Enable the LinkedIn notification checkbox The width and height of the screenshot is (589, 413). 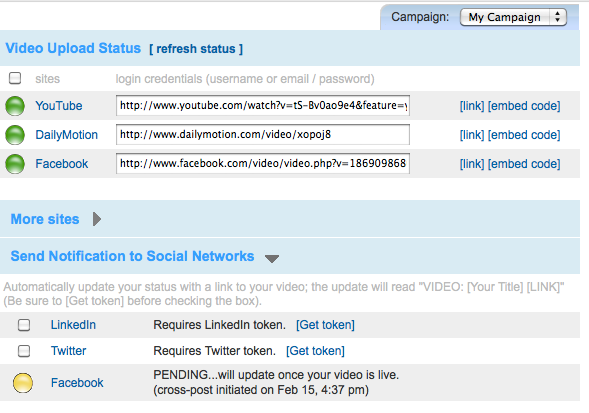coord(24,325)
